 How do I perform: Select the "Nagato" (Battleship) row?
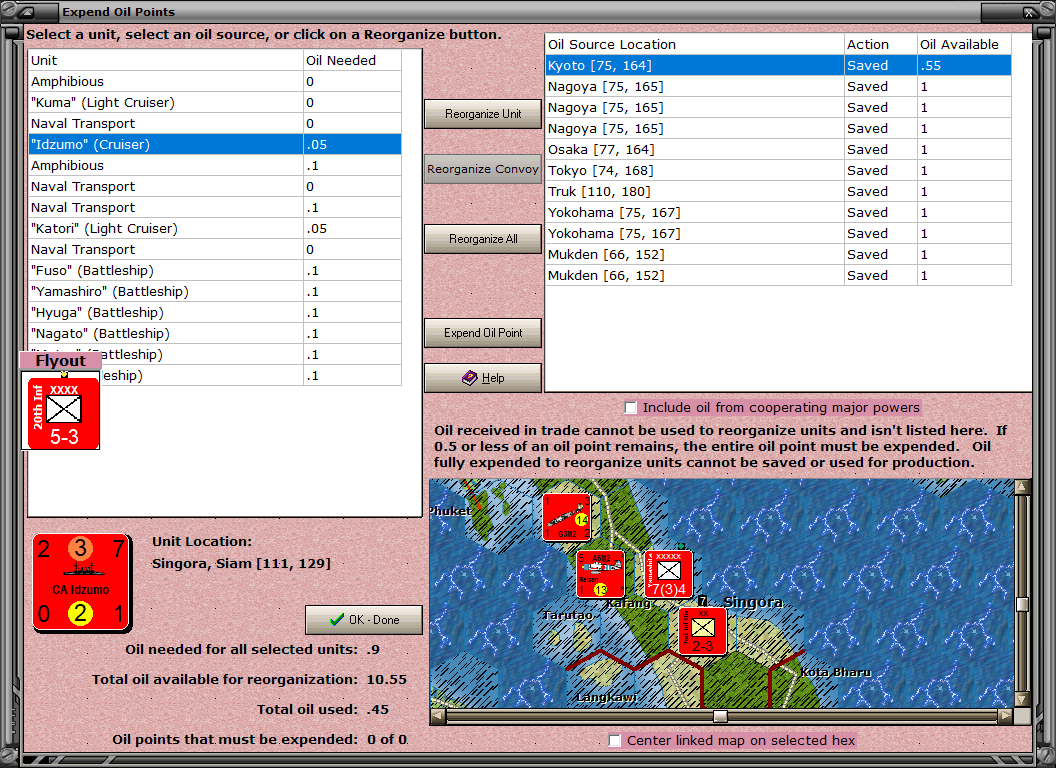click(x=215, y=333)
